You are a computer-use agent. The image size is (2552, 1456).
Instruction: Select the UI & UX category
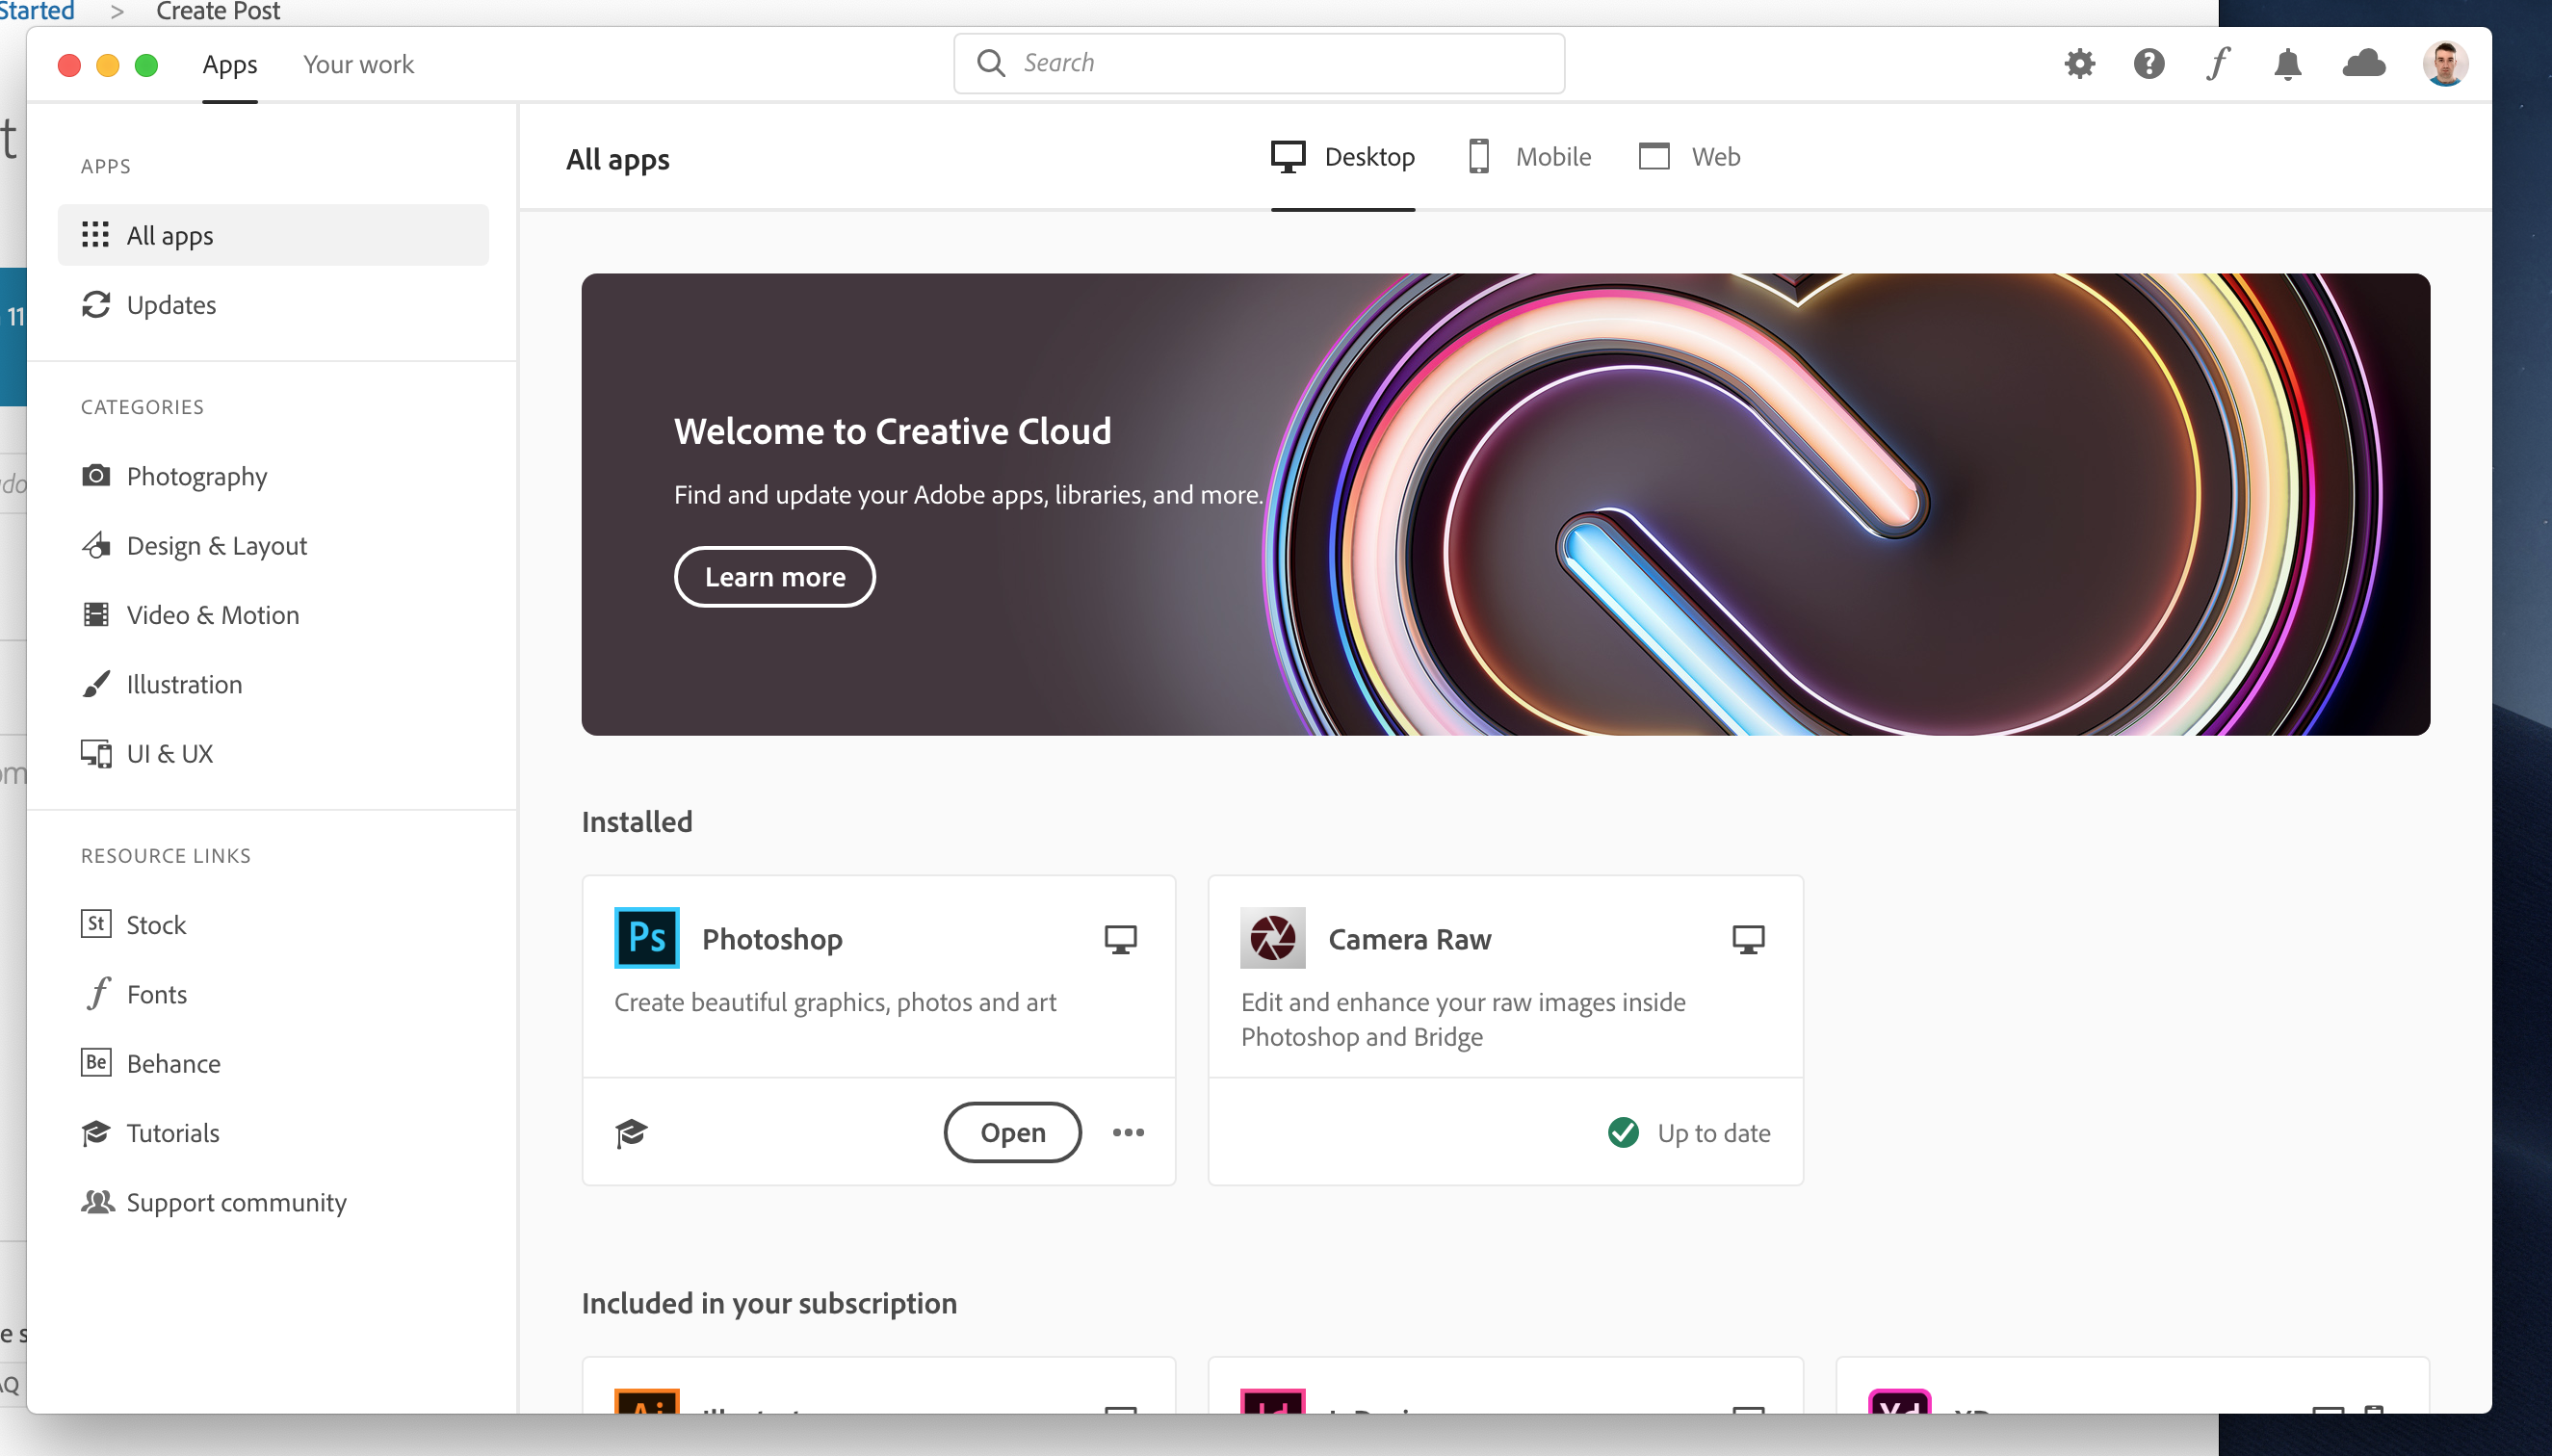tap(169, 753)
